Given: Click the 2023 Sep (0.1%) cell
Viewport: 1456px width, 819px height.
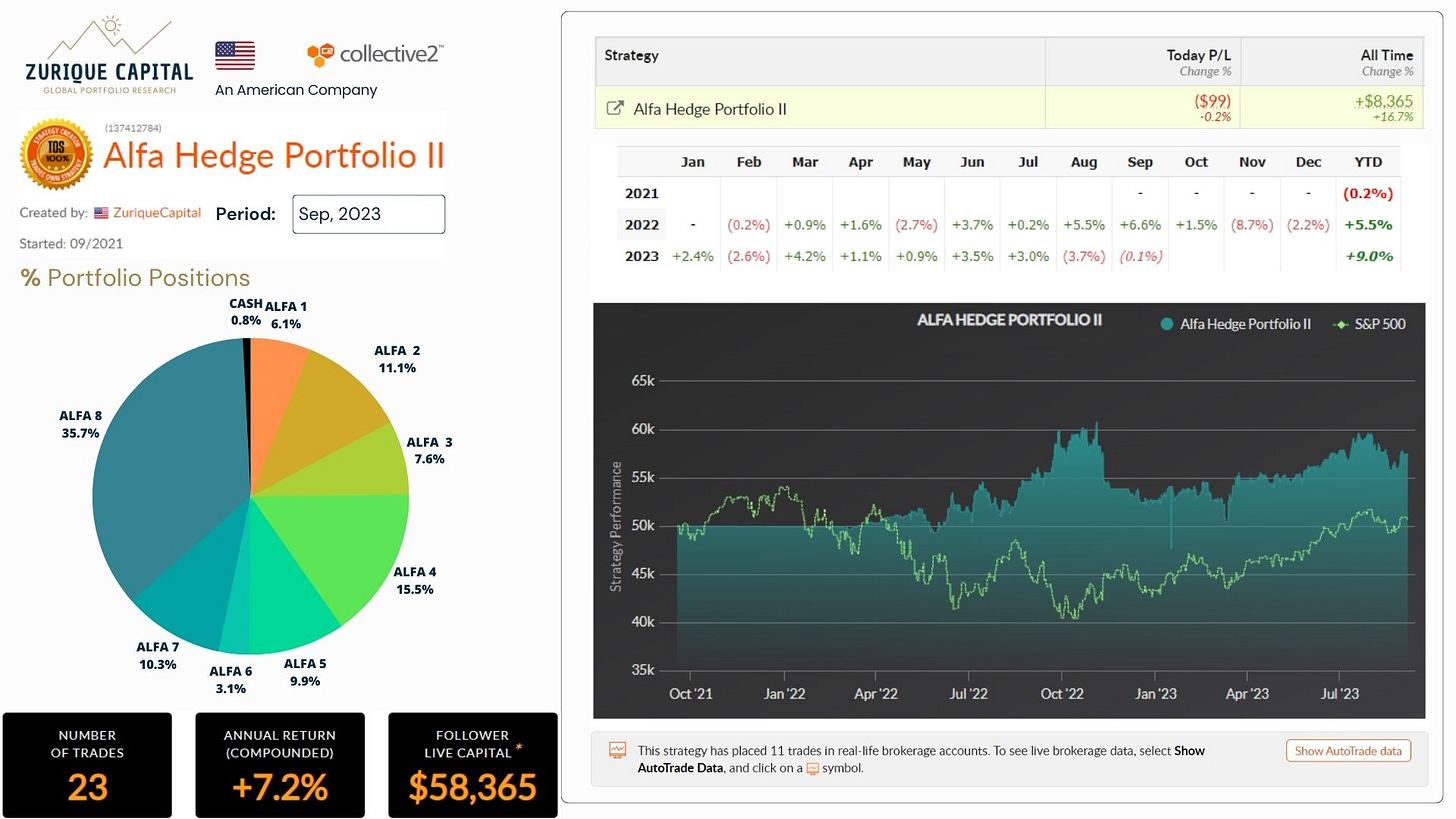Looking at the screenshot, I should 1140,256.
